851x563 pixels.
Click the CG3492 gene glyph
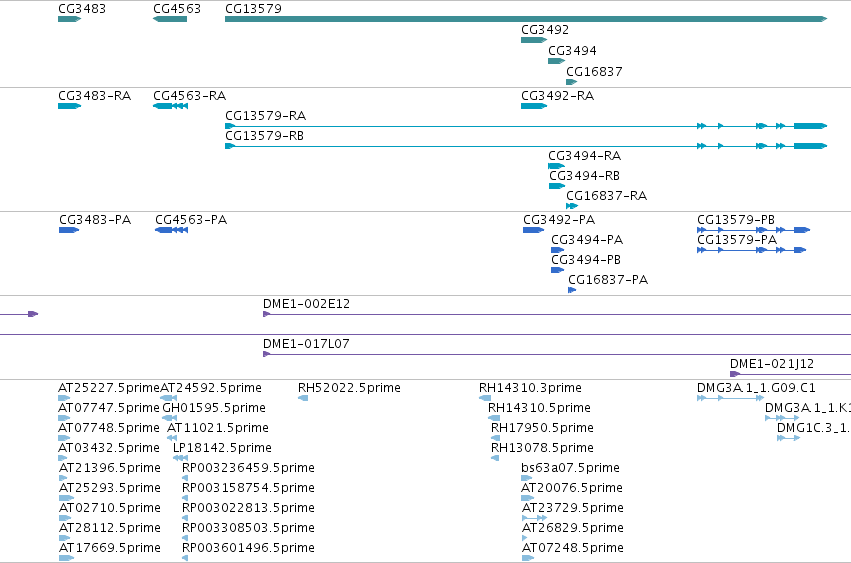click(534, 40)
